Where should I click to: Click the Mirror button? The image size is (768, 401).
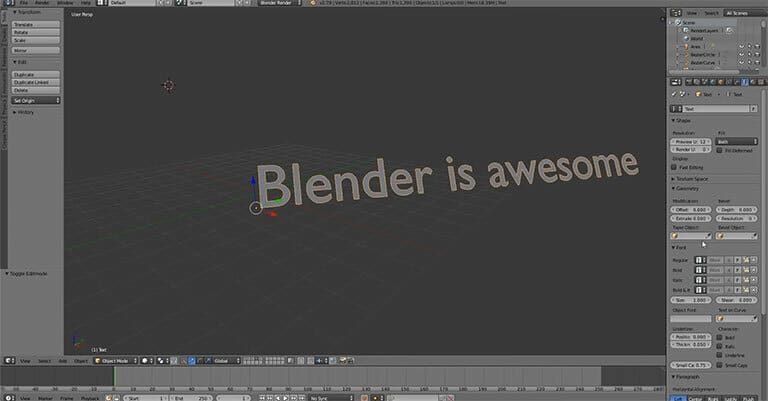point(36,50)
